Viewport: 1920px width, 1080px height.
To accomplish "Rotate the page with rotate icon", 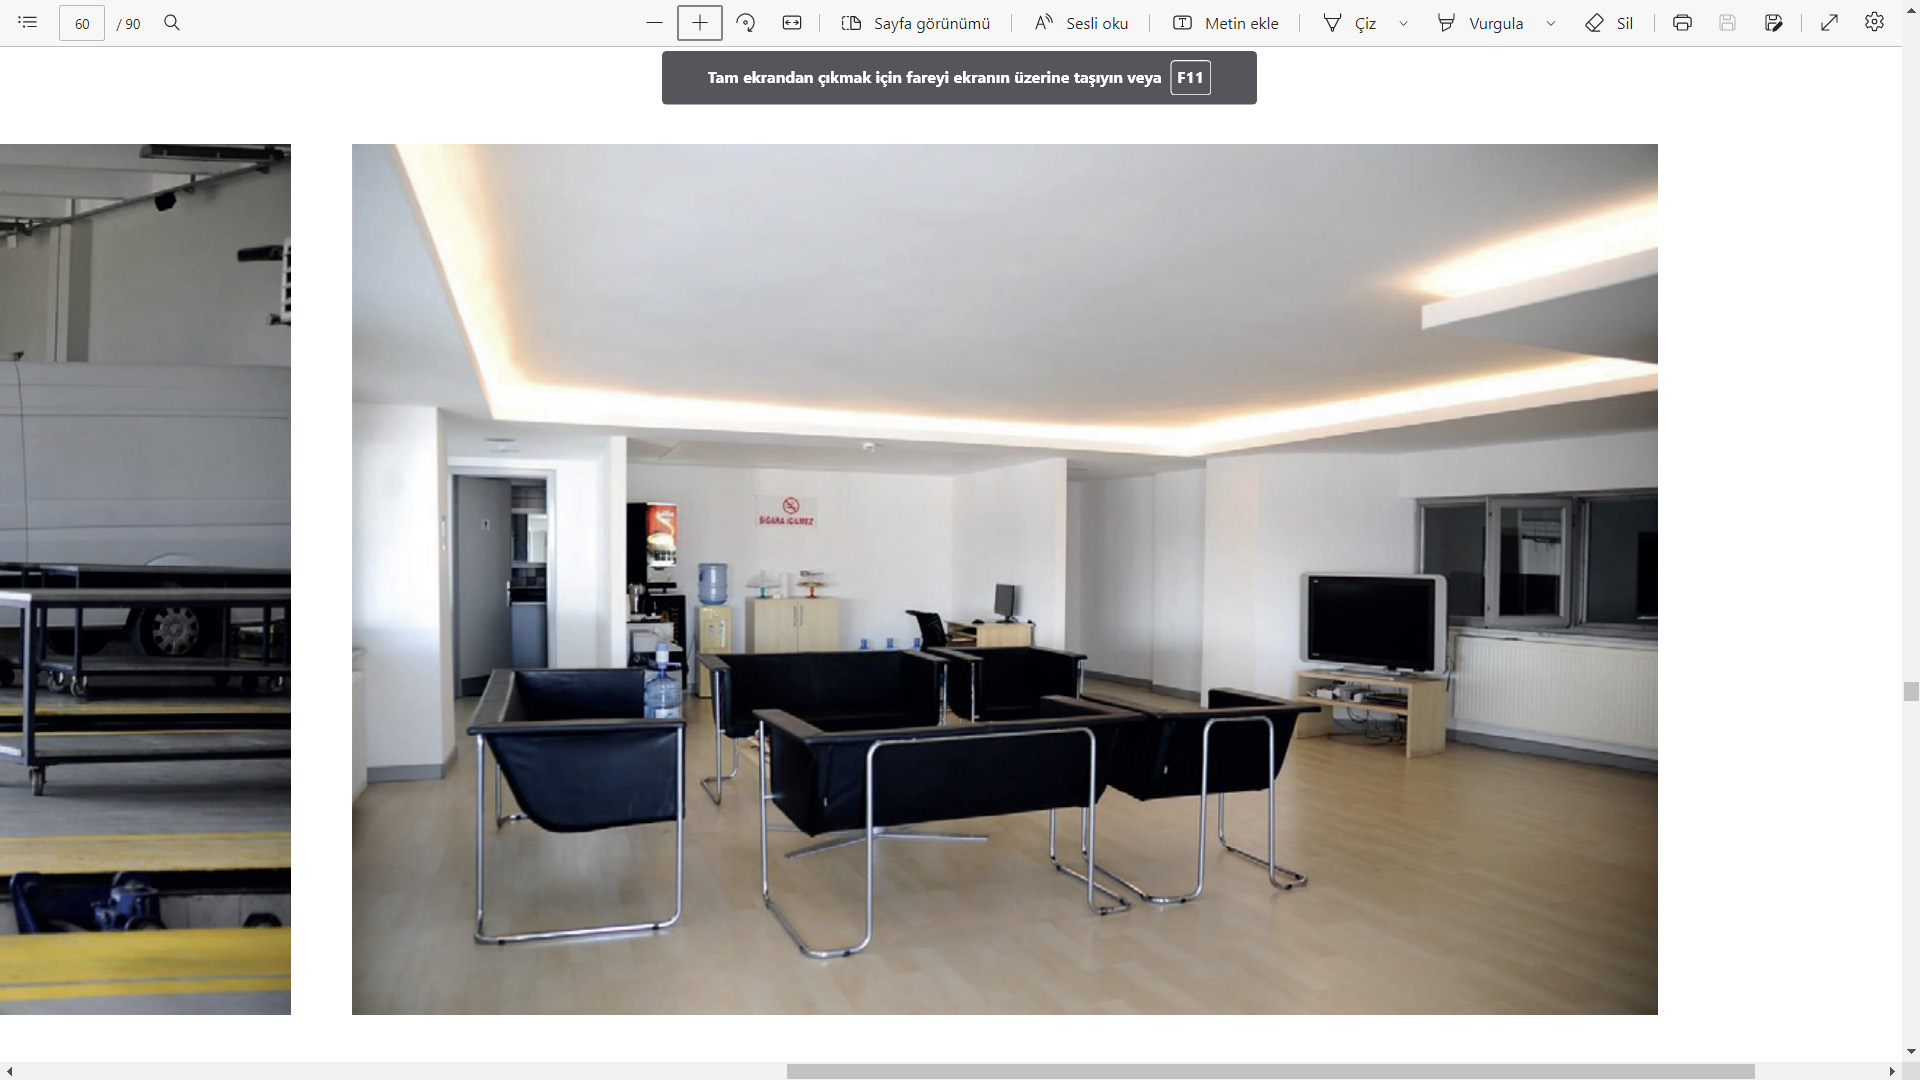I will point(746,22).
